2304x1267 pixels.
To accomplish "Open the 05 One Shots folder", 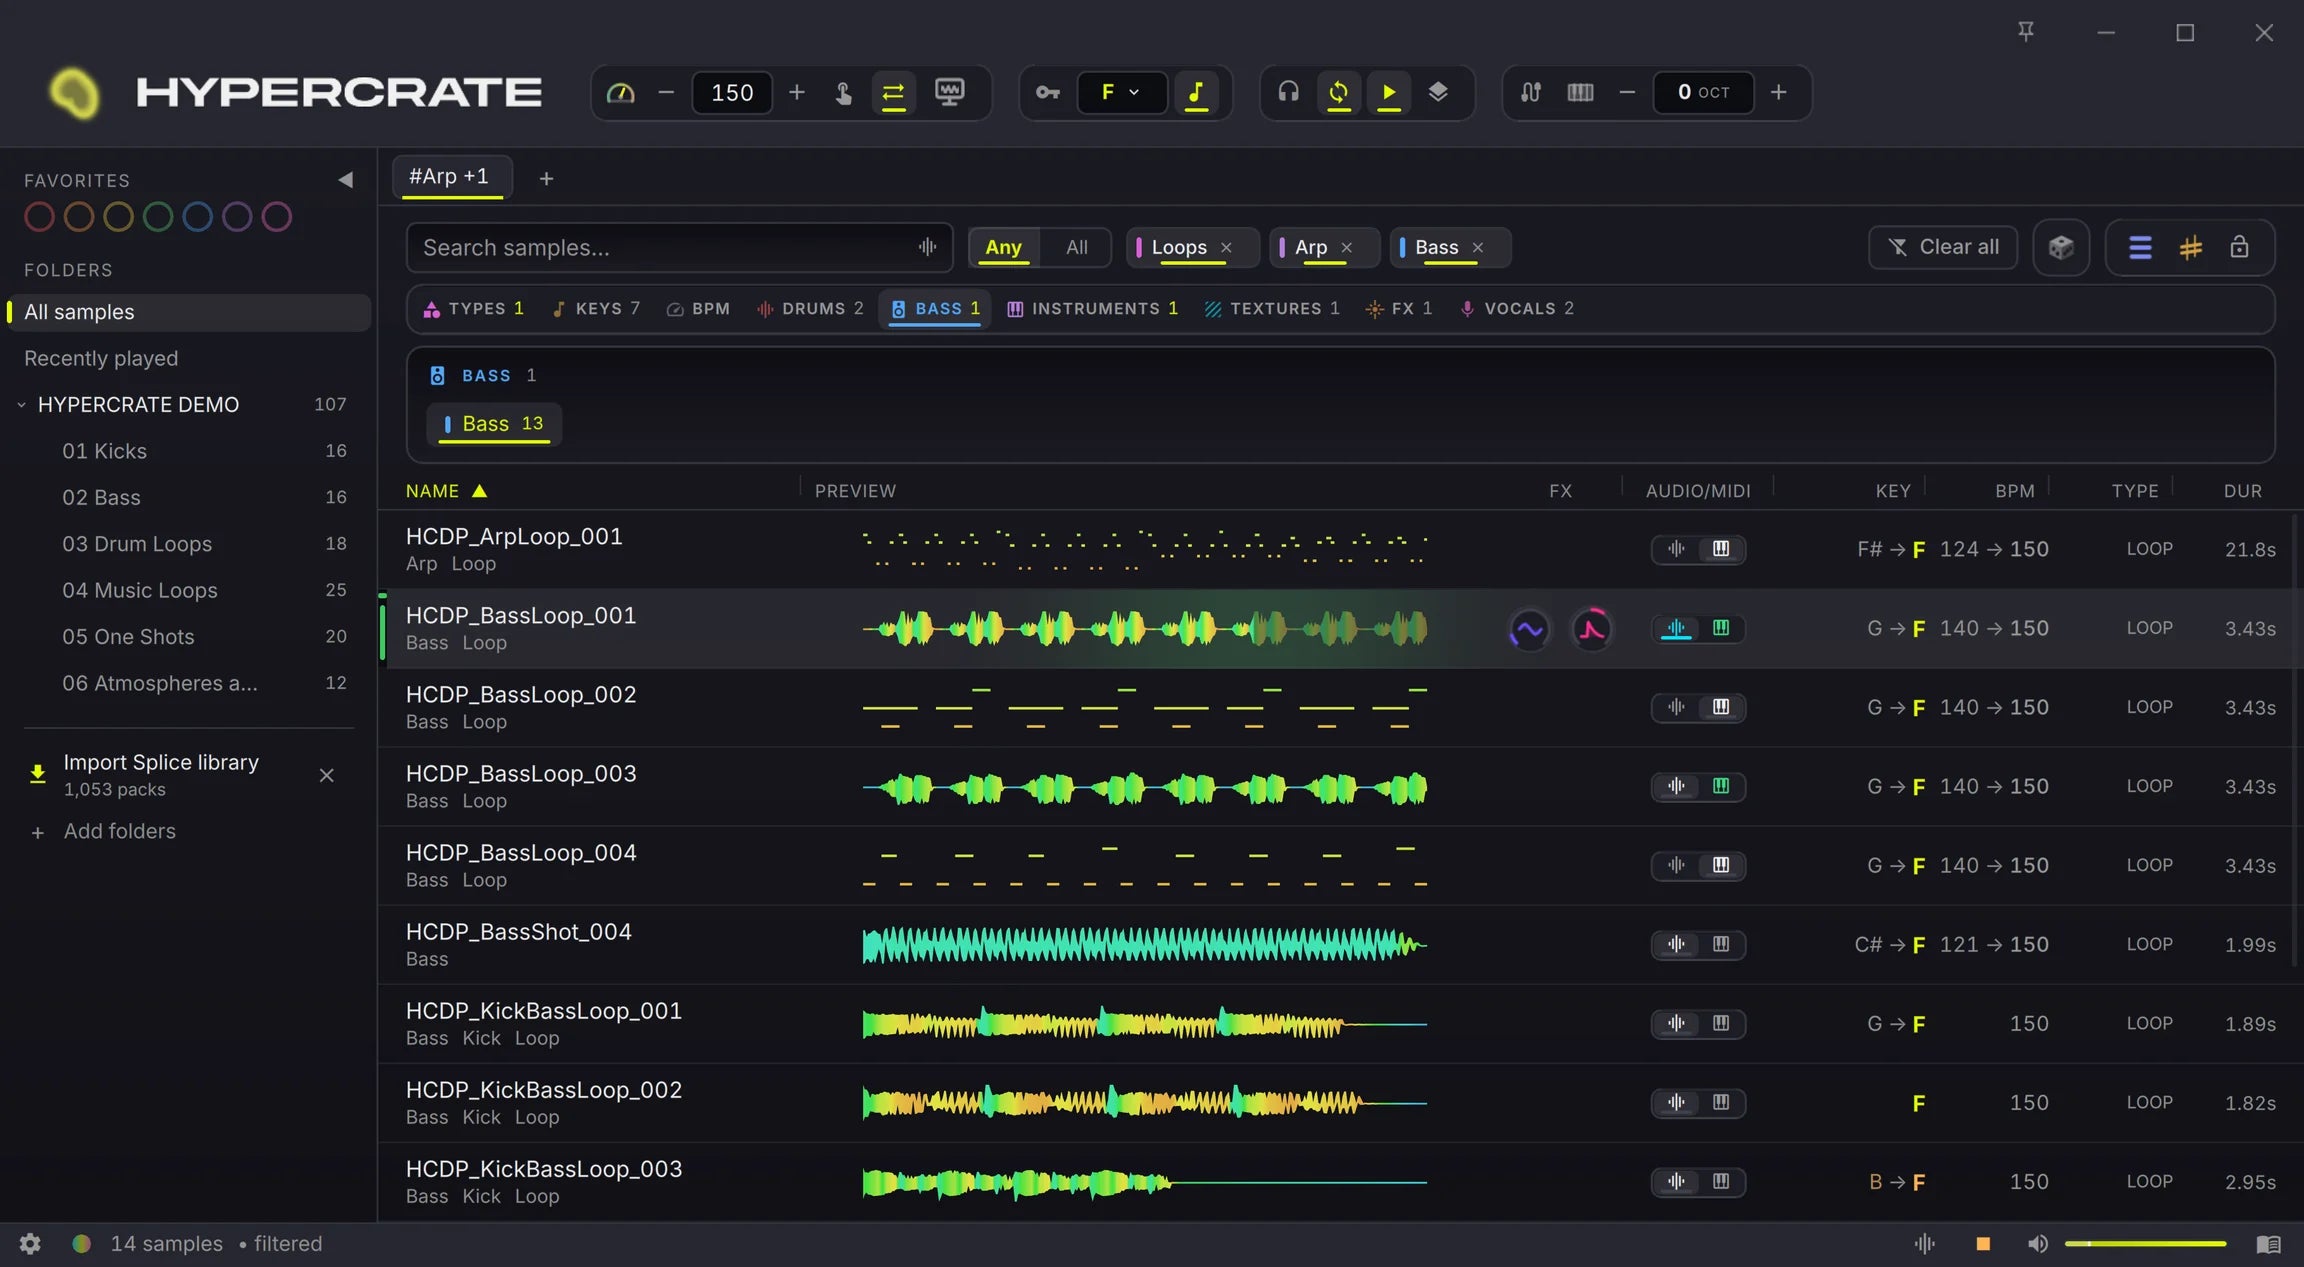I will [128, 637].
